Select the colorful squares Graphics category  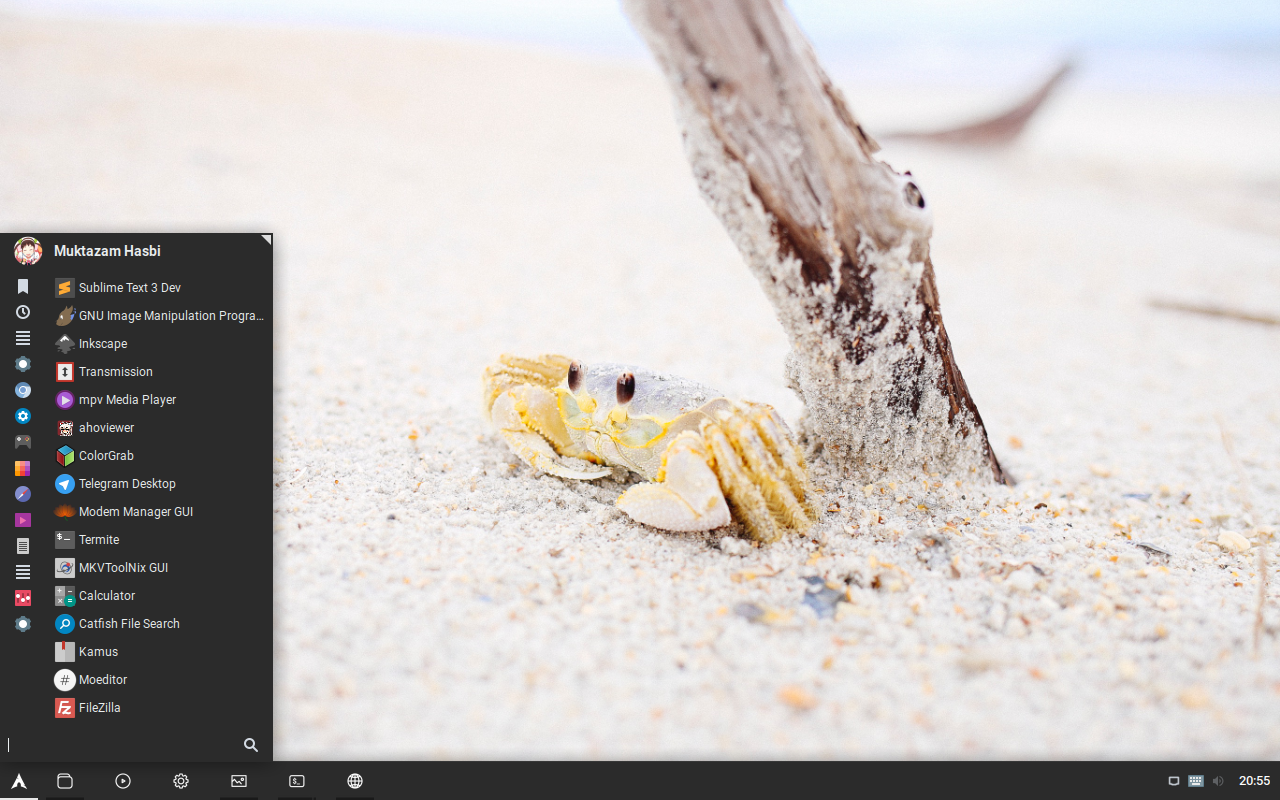point(22,468)
